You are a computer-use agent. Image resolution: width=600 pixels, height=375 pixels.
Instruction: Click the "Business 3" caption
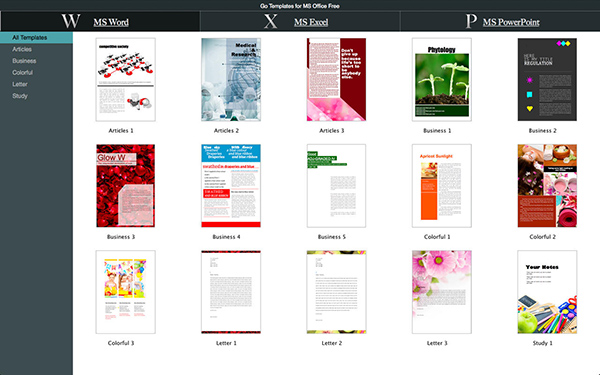point(121,237)
